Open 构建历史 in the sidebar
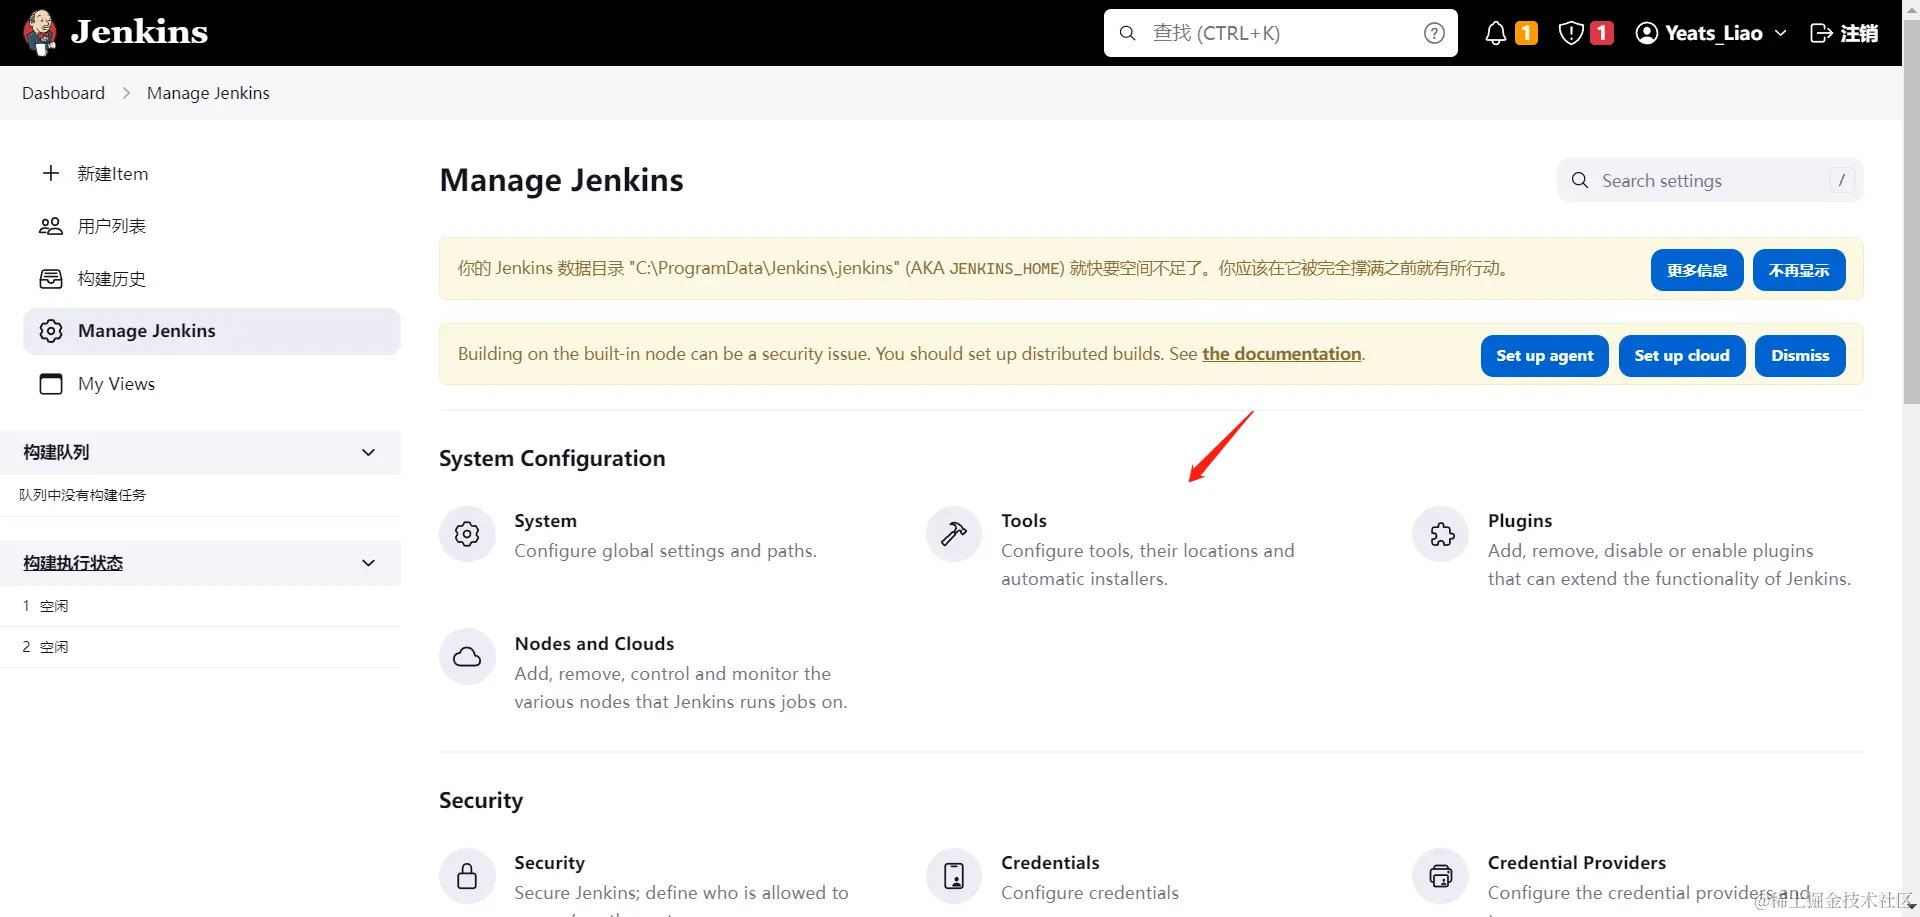 [212, 278]
